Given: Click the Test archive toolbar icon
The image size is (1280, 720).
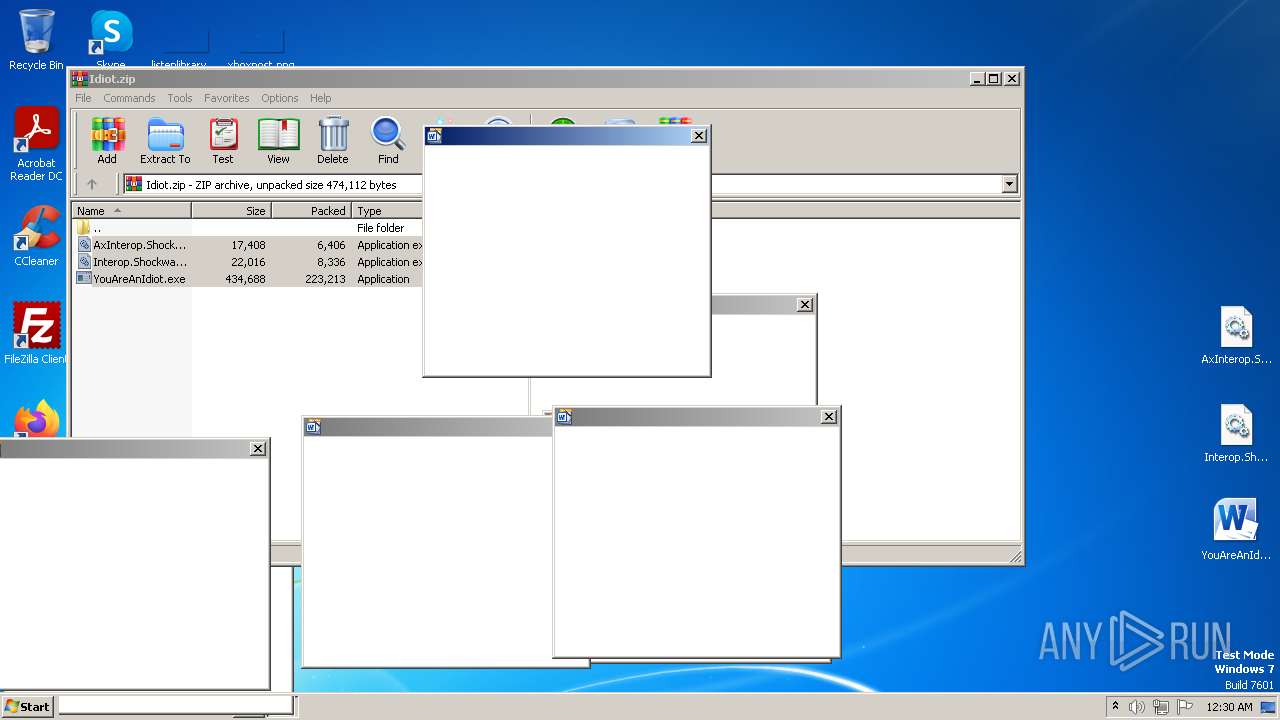Looking at the screenshot, I should click(x=223, y=141).
